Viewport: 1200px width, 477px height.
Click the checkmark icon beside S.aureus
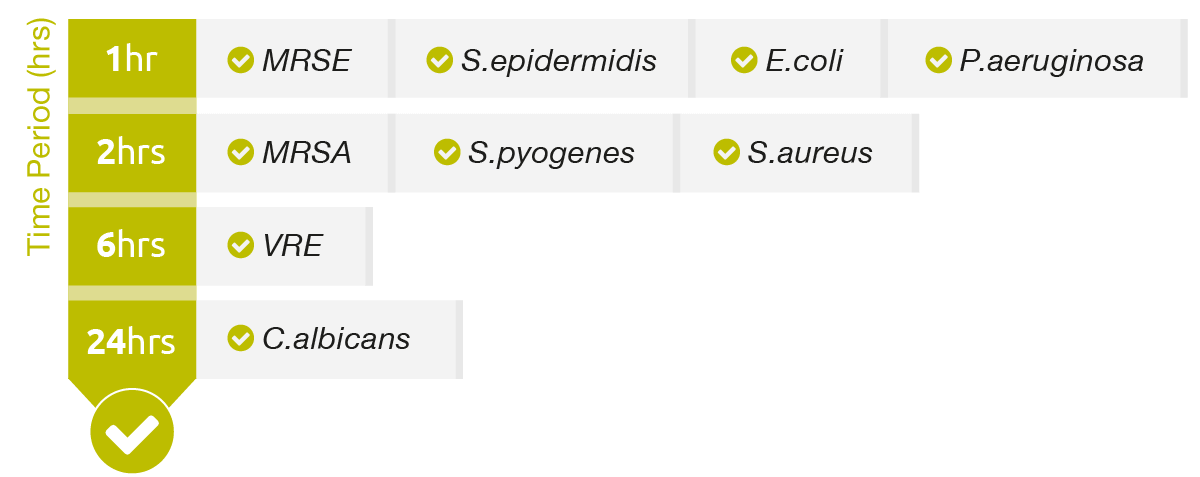tap(726, 152)
